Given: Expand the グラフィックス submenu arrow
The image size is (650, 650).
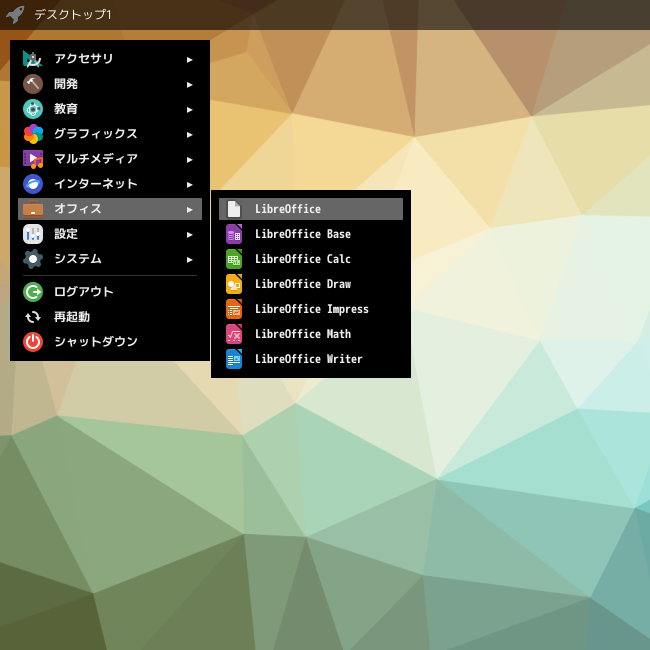Looking at the screenshot, I should point(189,135).
